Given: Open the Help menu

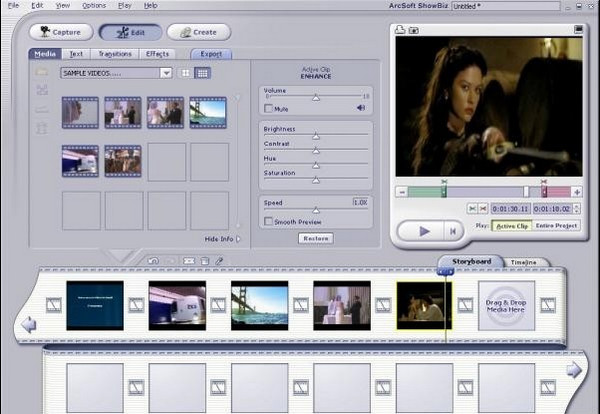Looking at the screenshot, I should click(150, 5).
